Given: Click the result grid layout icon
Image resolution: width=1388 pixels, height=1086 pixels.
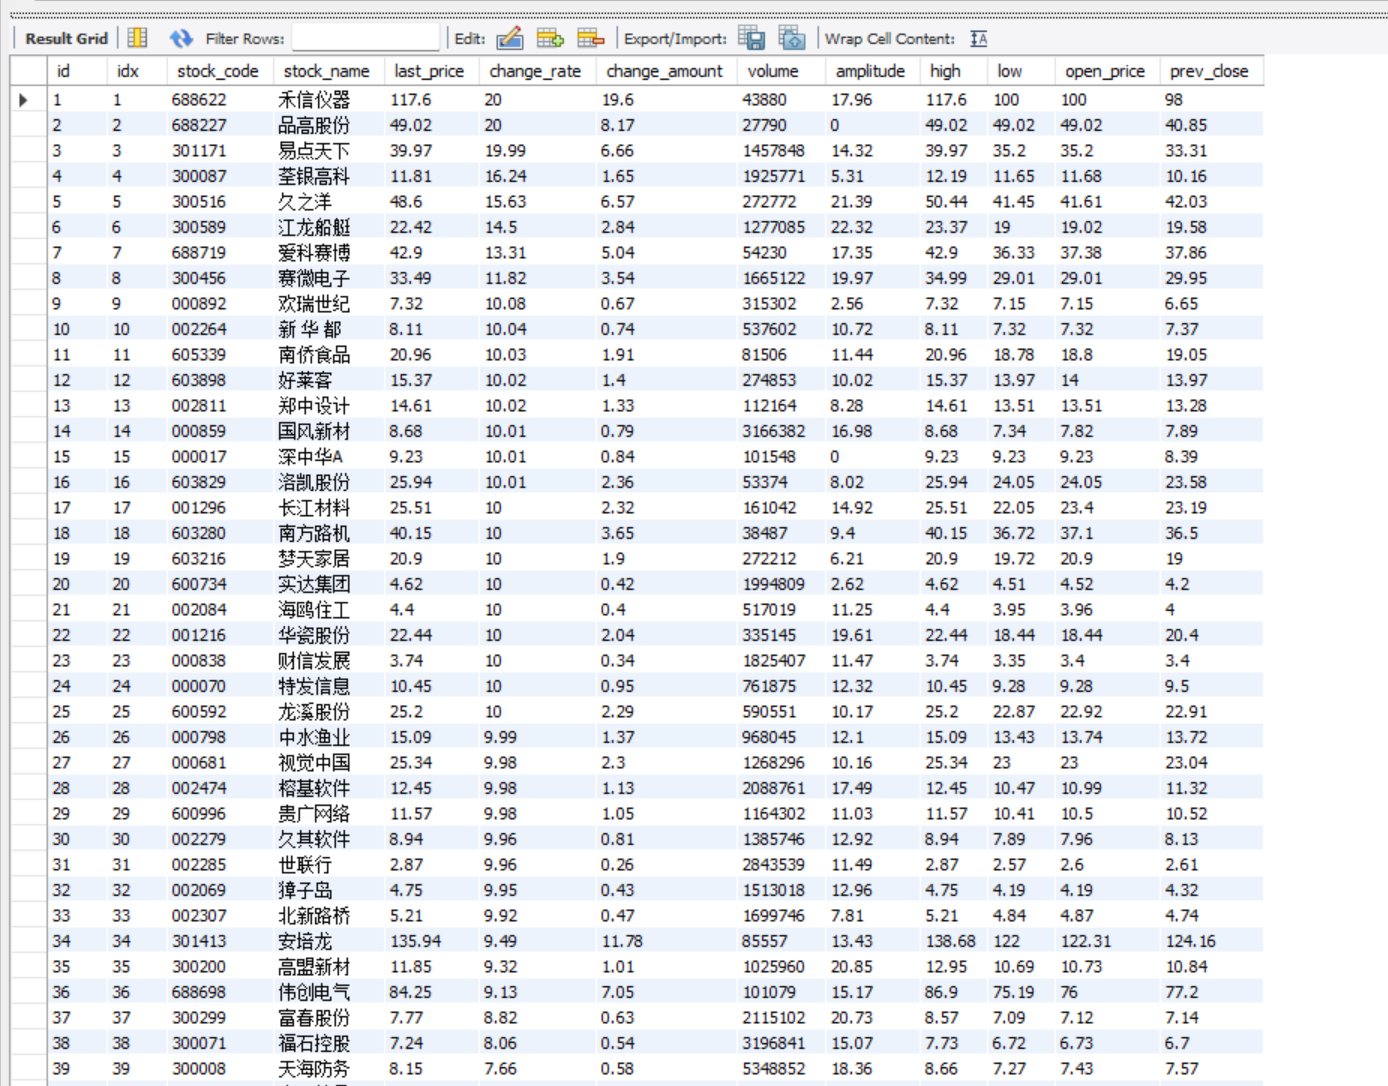Looking at the screenshot, I should click(138, 38).
